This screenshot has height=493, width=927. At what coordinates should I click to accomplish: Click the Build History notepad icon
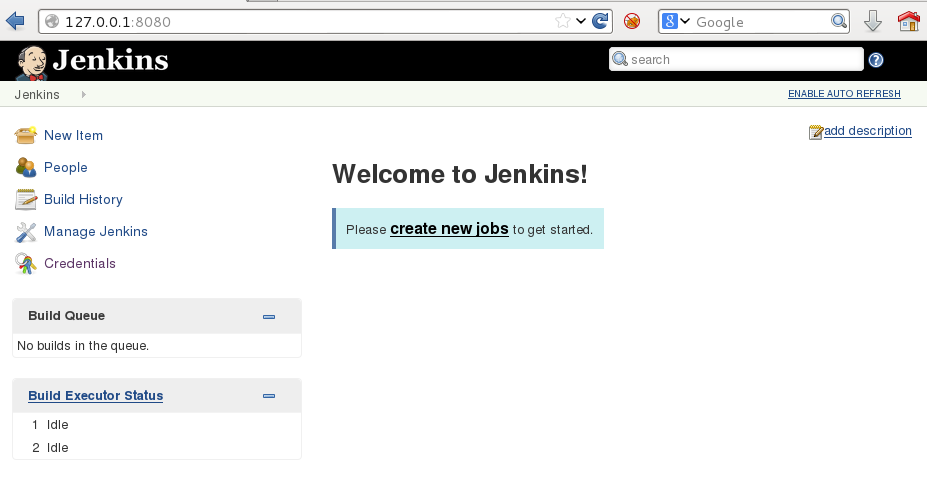(25, 199)
